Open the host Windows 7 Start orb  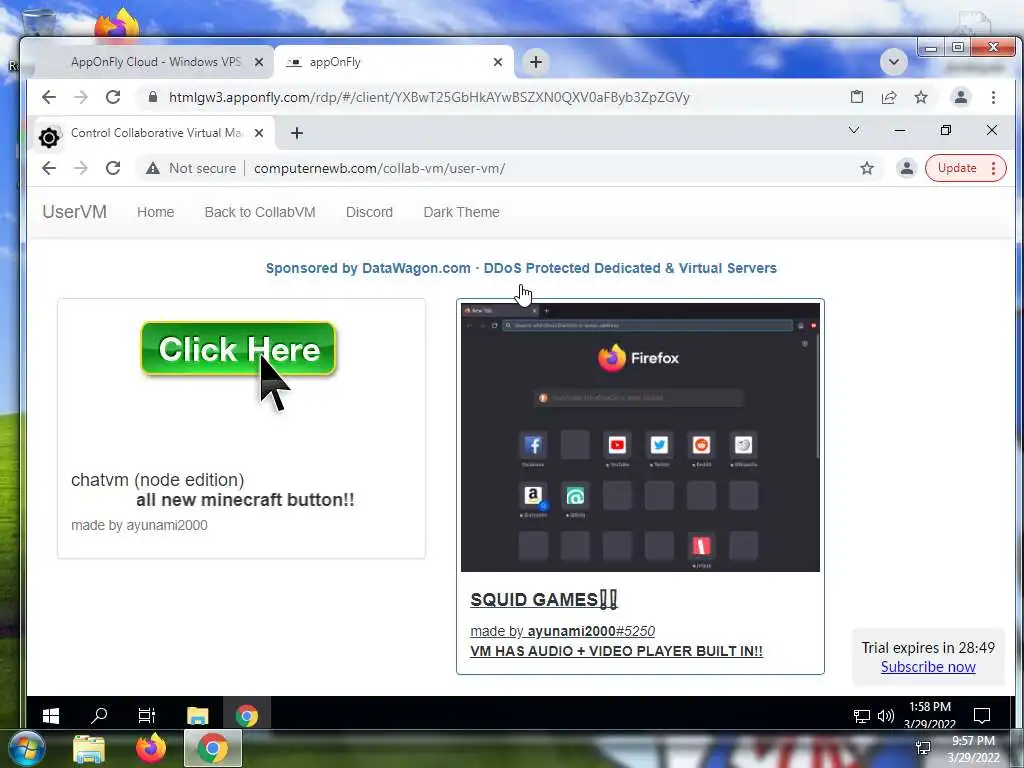27,748
